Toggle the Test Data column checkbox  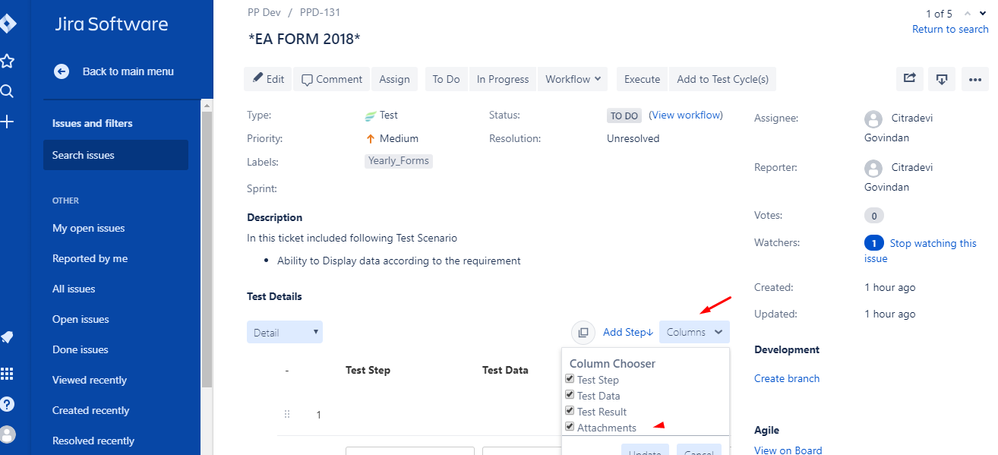(x=570, y=395)
